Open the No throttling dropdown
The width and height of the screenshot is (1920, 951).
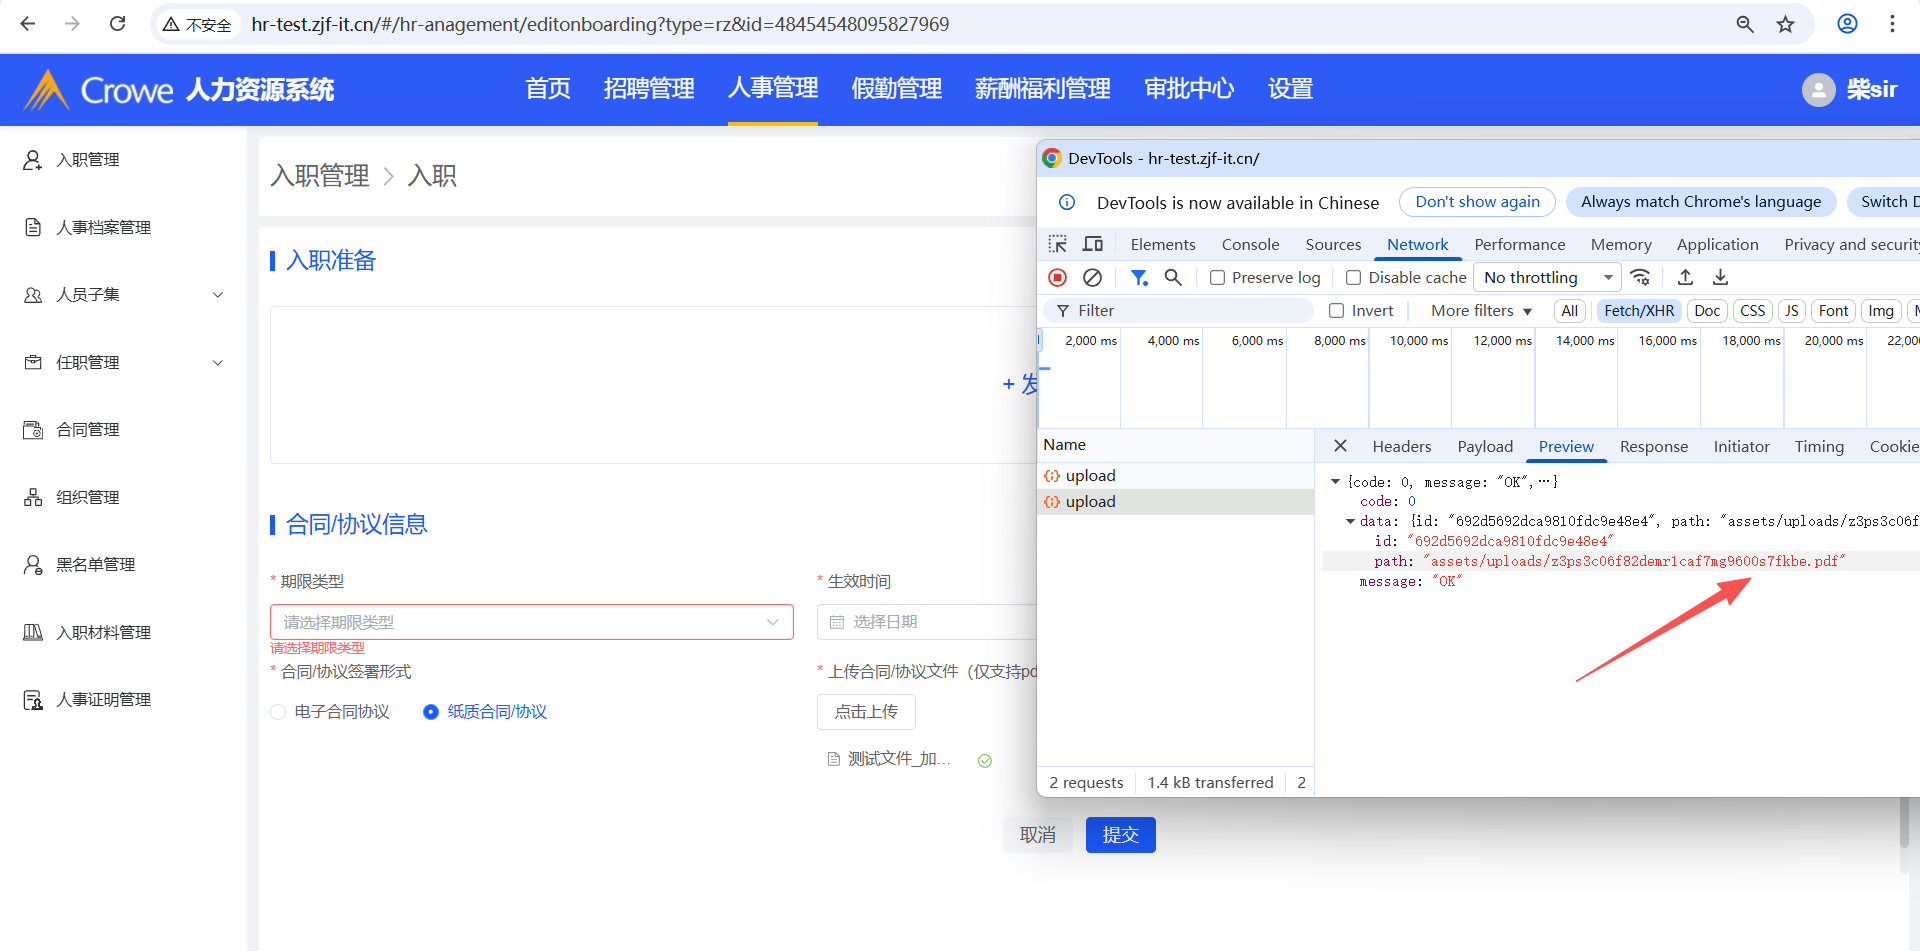1548,278
